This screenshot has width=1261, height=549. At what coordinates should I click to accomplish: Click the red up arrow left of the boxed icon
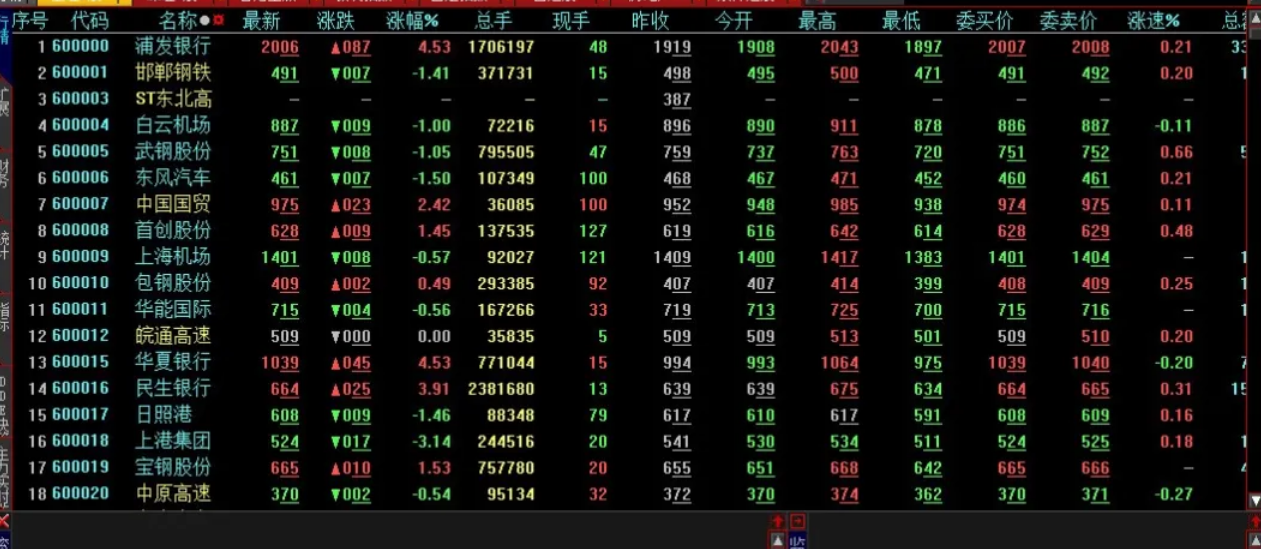[x=777, y=522]
